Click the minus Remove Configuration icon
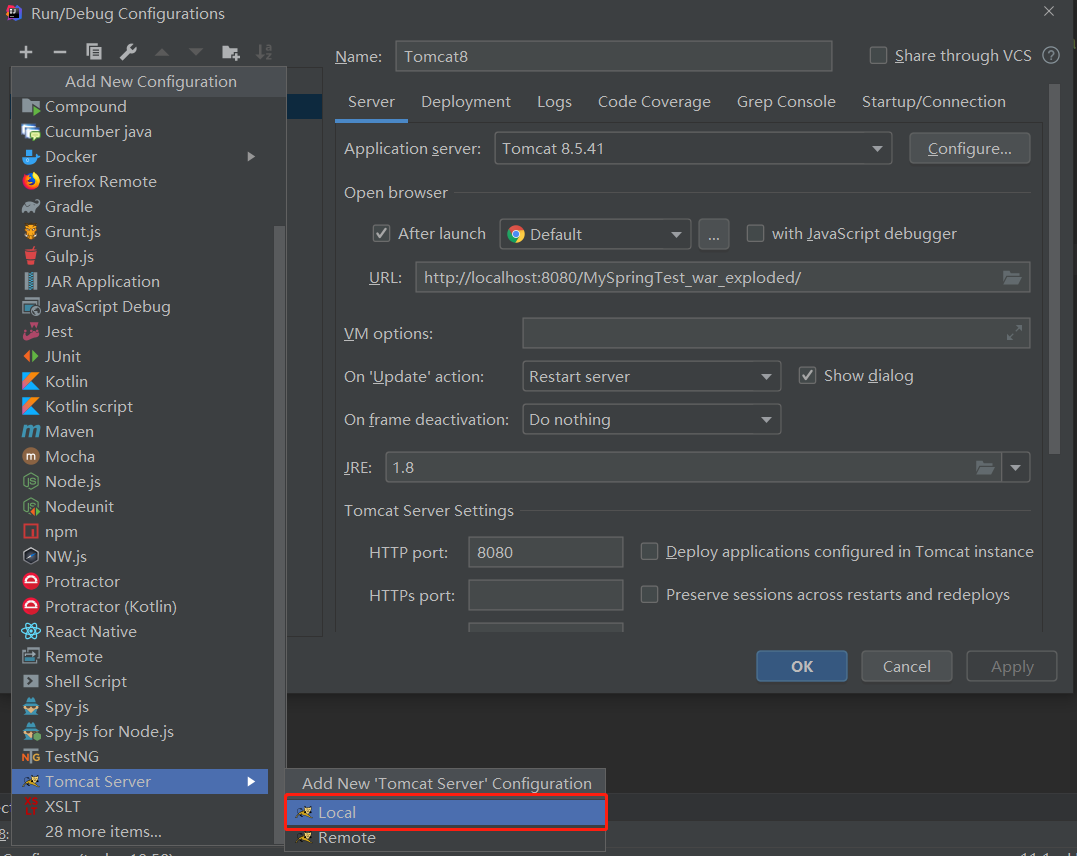 pos(60,52)
